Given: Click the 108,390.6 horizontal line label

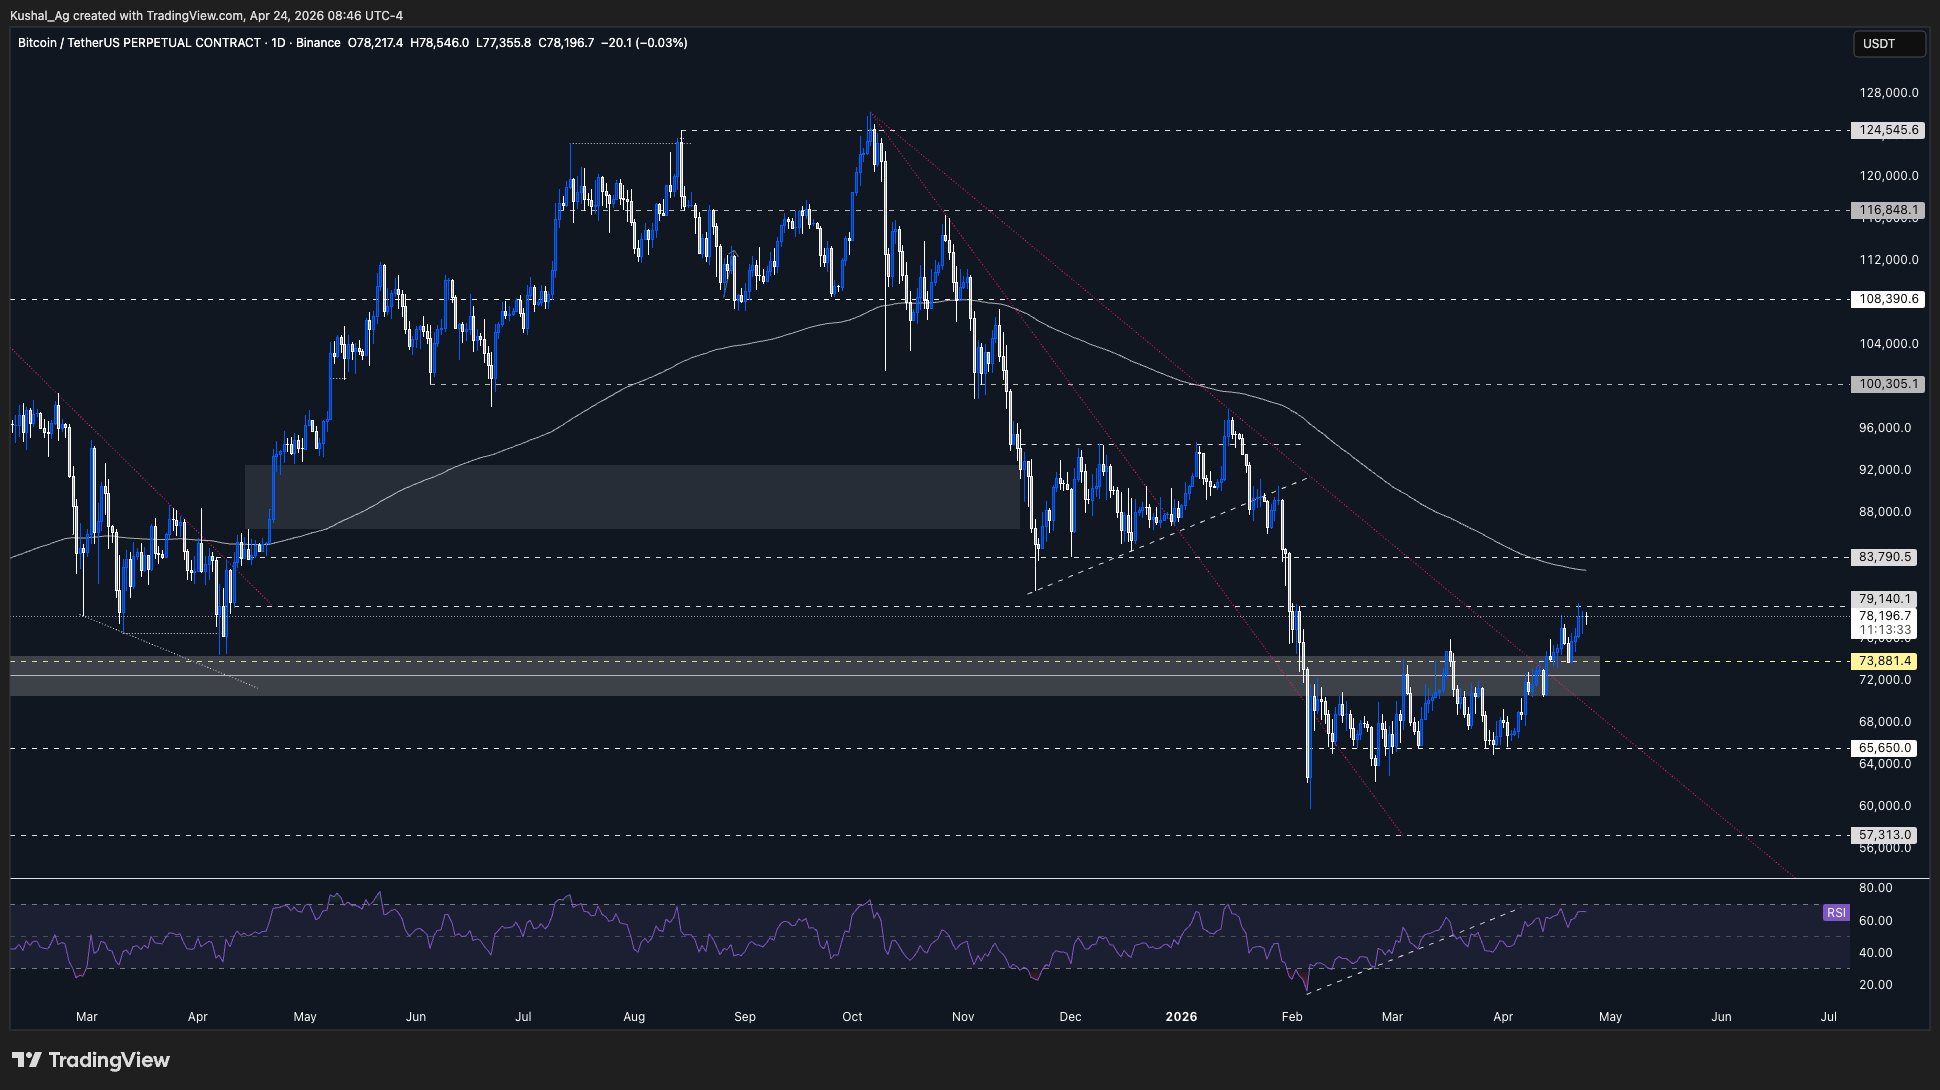Looking at the screenshot, I should [x=1888, y=299].
